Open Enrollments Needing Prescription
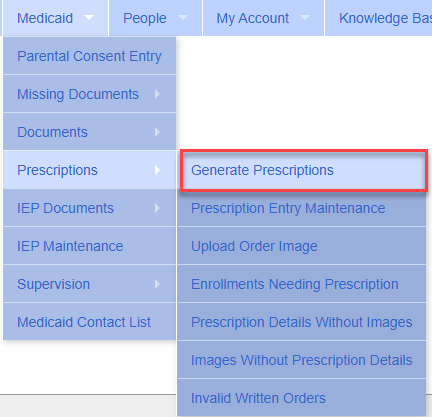The height and width of the screenshot is (417, 432). [x=301, y=284]
